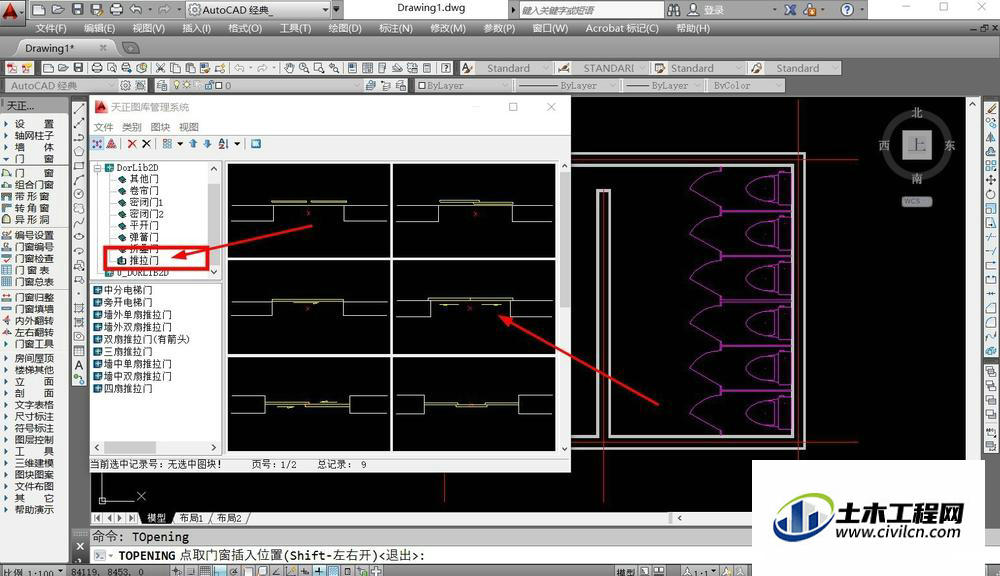Image resolution: width=1000 pixels, height=576 pixels.
Task: Activate the Pan hand tool
Action: pos(289,68)
